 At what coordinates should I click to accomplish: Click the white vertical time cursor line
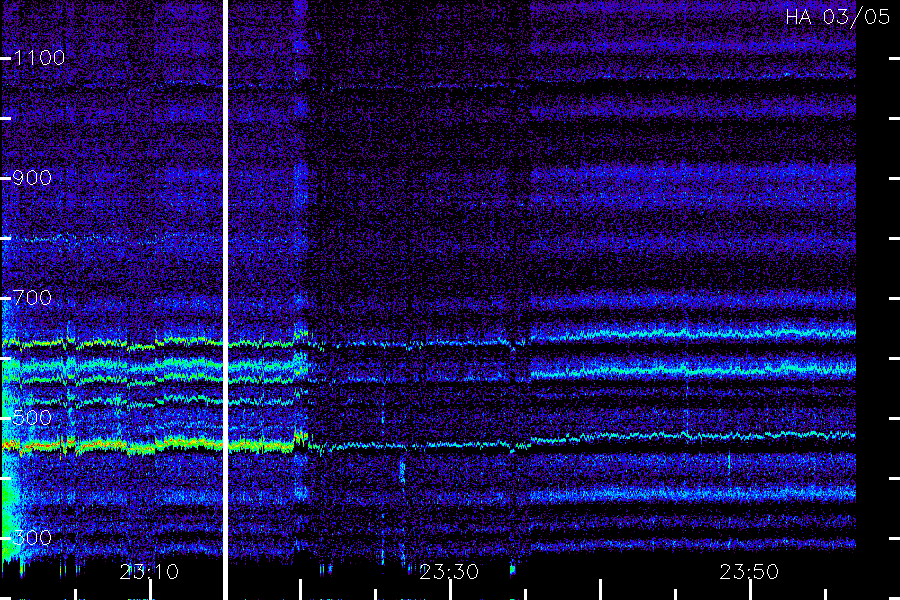point(225,300)
